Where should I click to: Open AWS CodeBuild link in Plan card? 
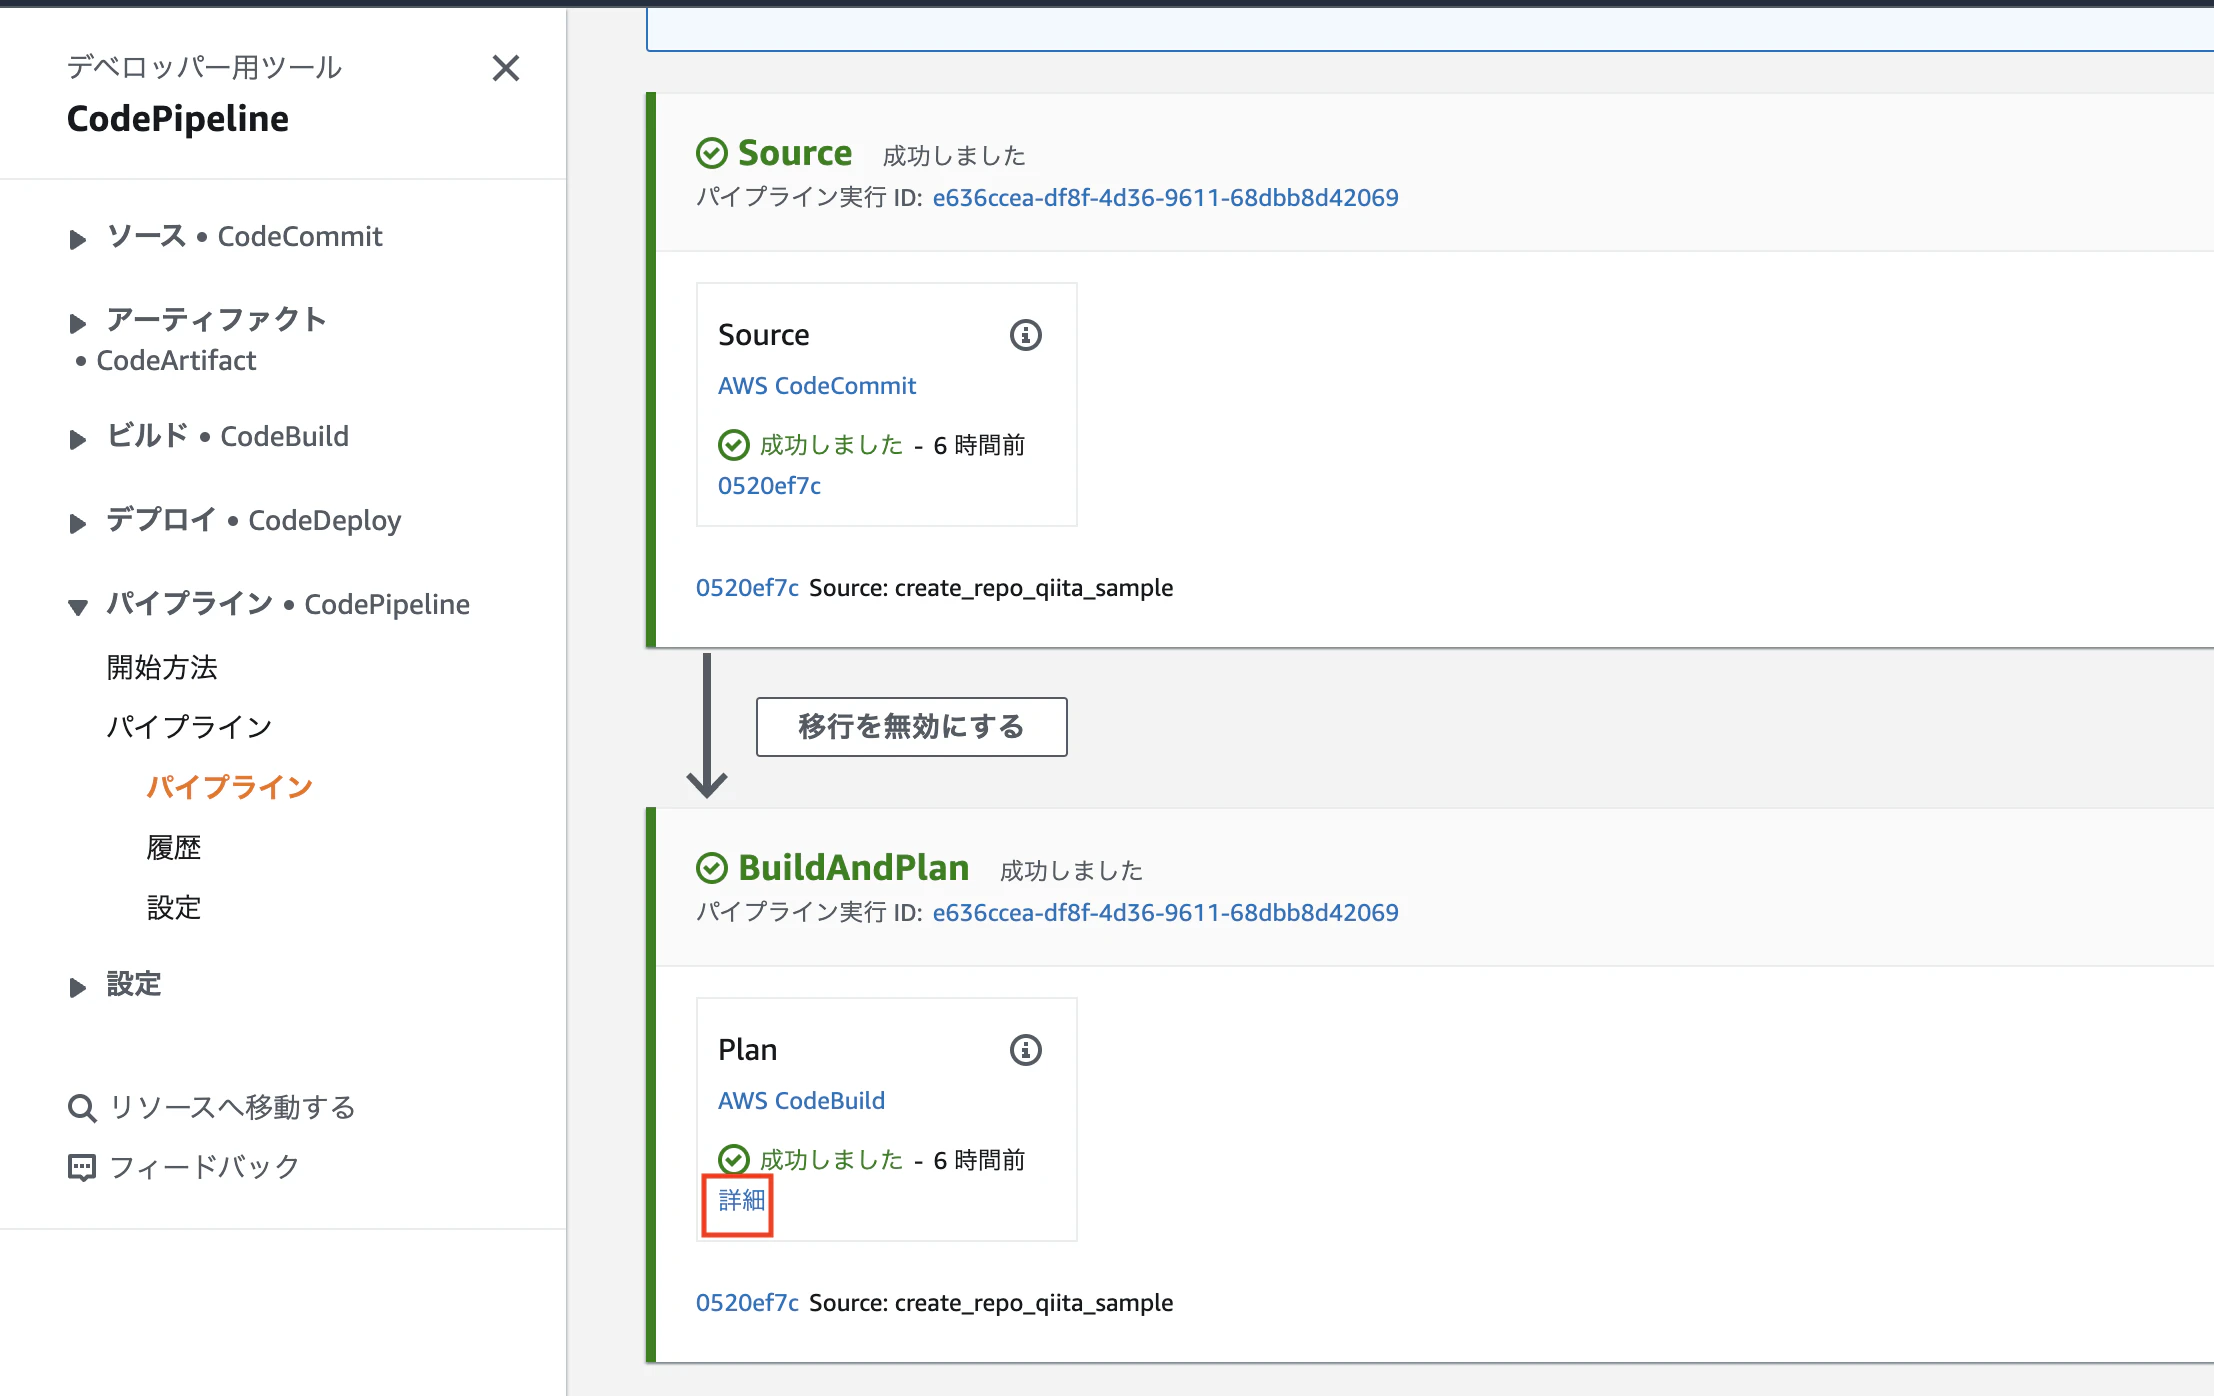click(x=801, y=1101)
